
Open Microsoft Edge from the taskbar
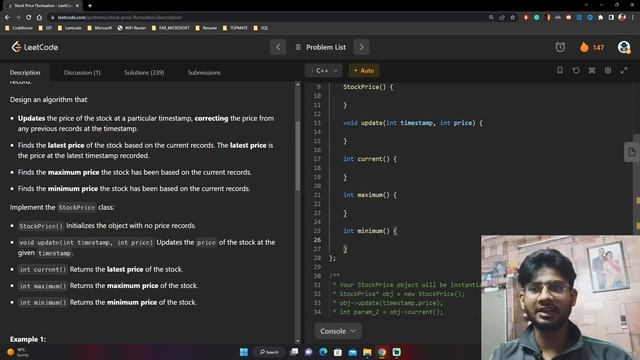click(x=323, y=352)
